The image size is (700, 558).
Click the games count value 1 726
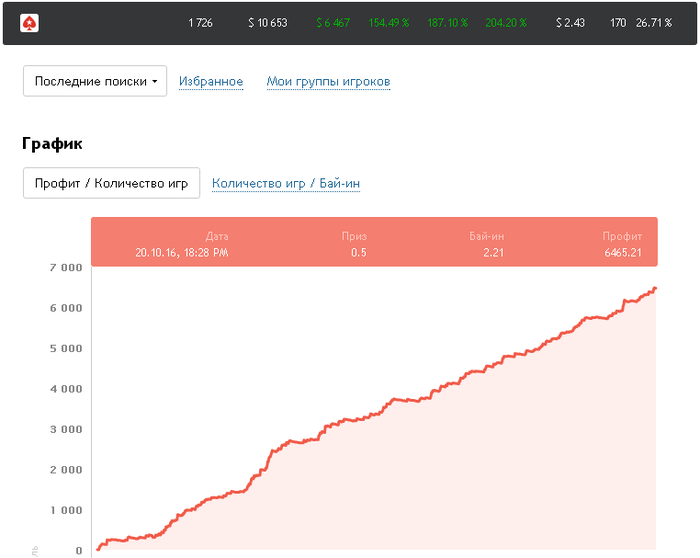tap(200, 23)
